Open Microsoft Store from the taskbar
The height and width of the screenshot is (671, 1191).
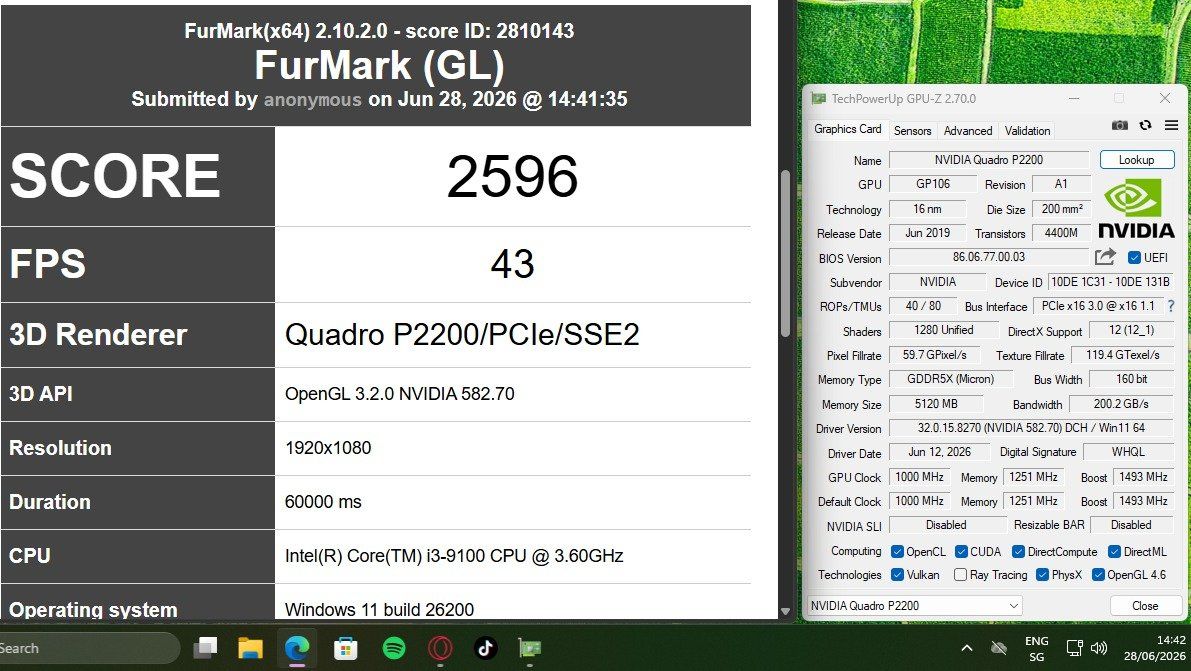[345, 648]
